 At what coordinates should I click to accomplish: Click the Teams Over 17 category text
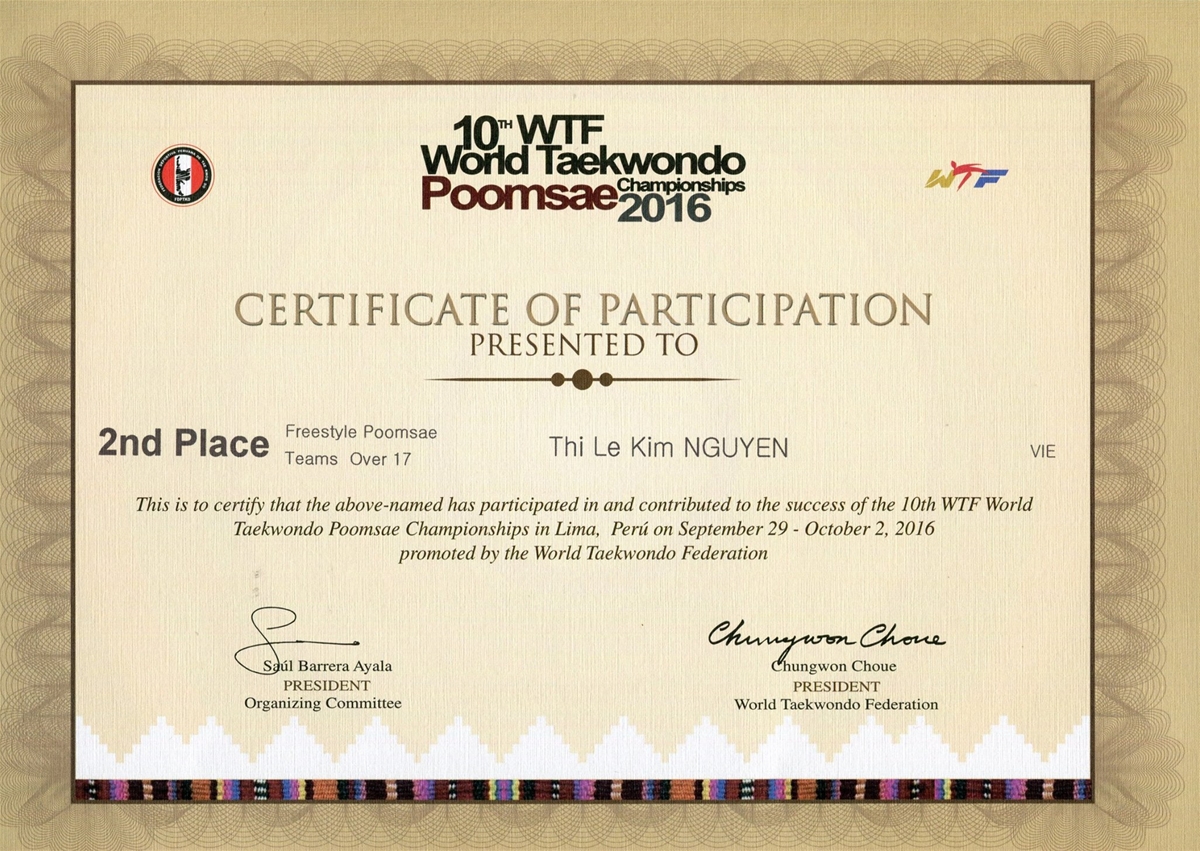(347, 460)
